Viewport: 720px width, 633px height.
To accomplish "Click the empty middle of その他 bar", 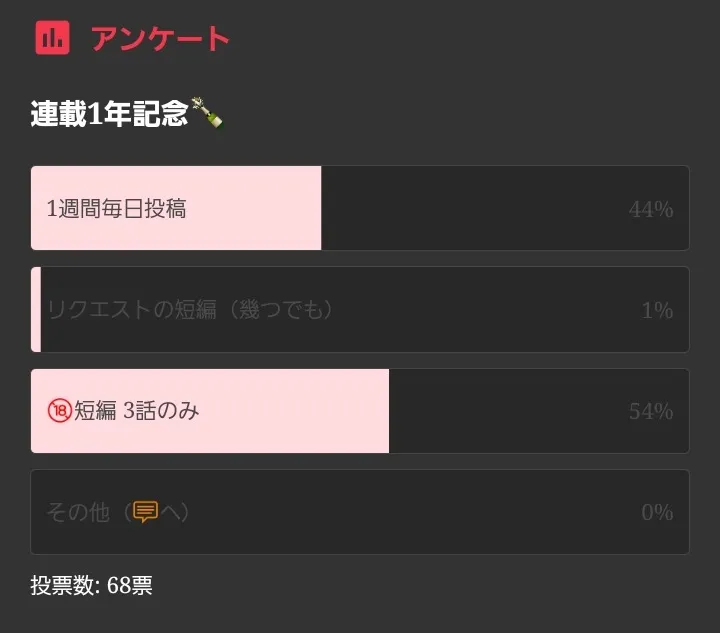I will [400, 512].
